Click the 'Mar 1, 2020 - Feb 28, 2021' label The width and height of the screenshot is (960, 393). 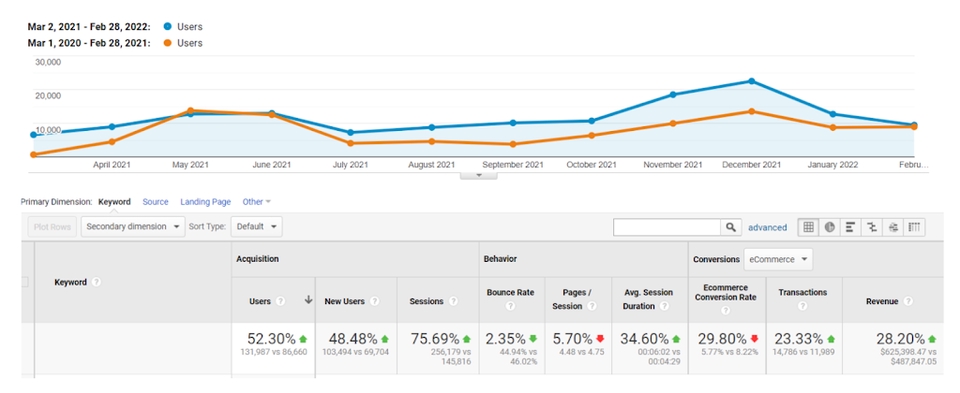(x=89, y=43)
